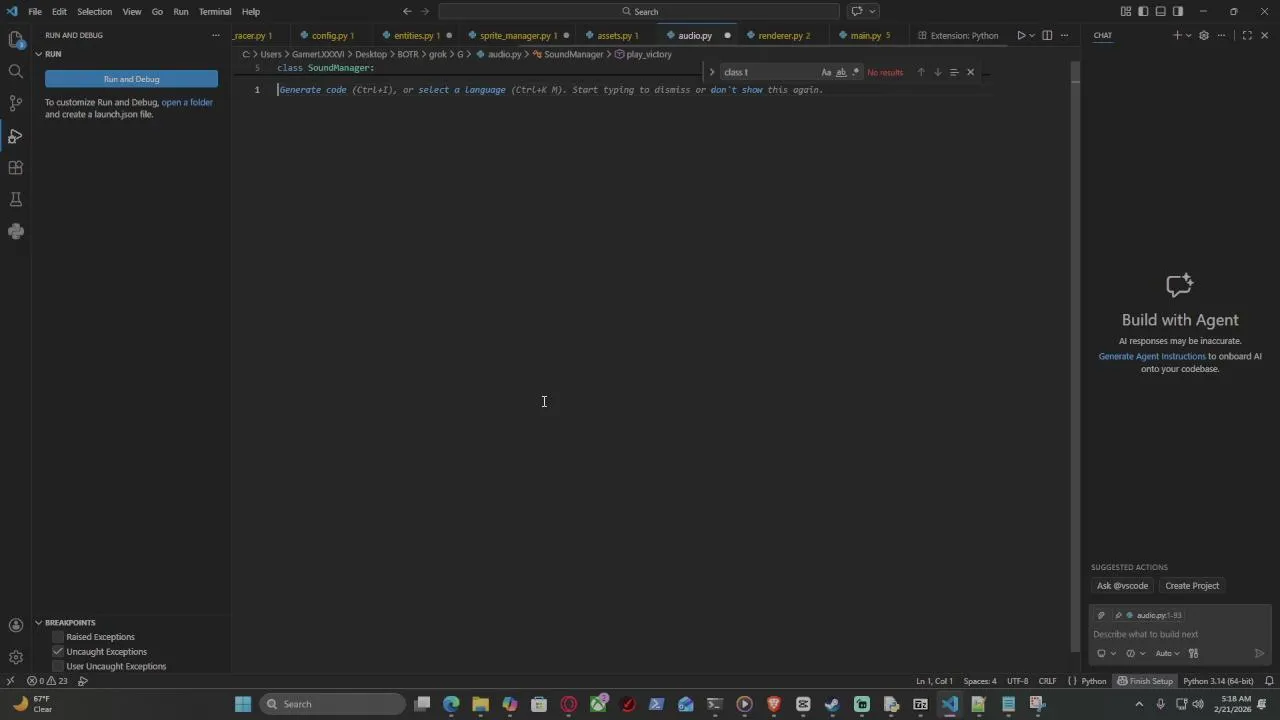Click the split editor right icon
Screen dimensions: 1280x720
point(1047,36)
